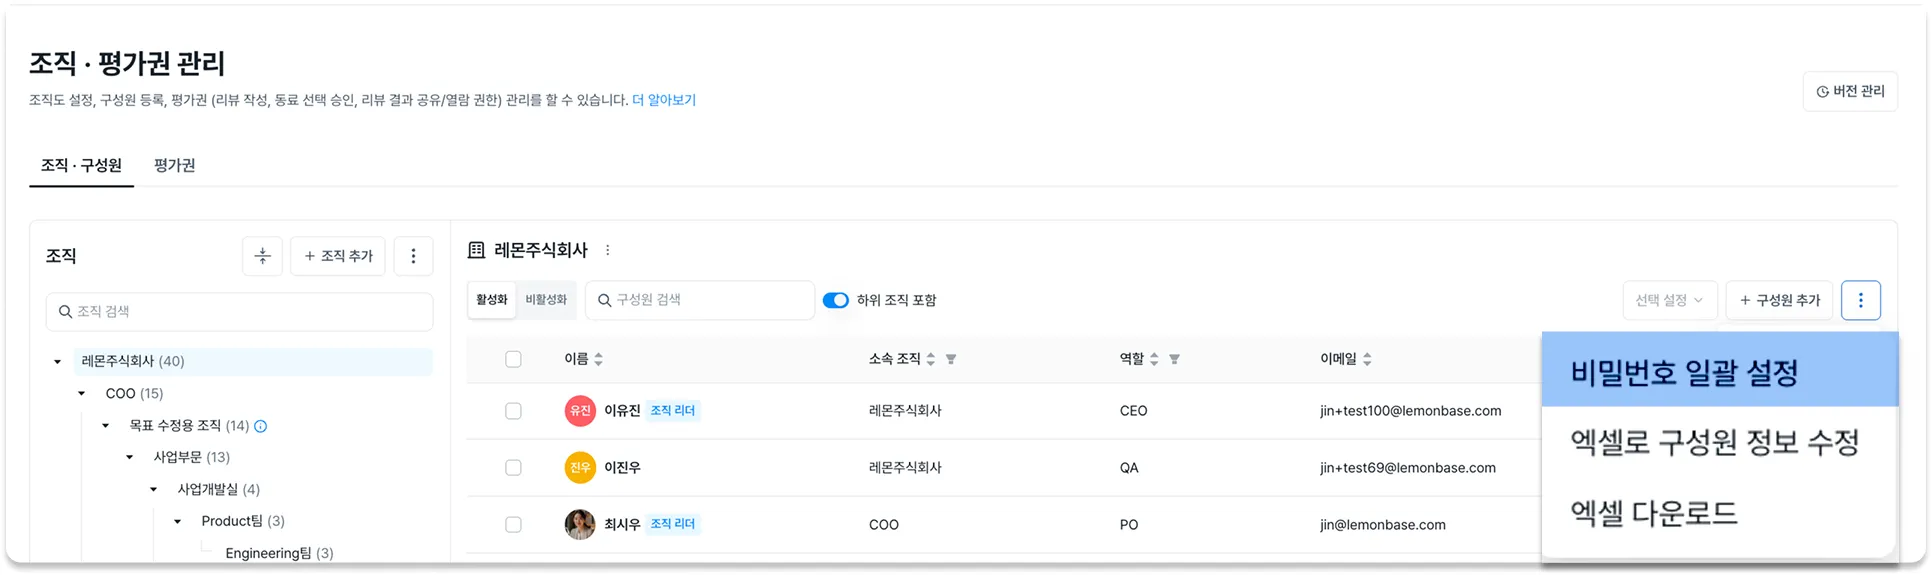Image resolution: width=1932 pixels, height=575 pixels.
Task: Click 최시우's COO organization cell
Action: coord(883,524)
